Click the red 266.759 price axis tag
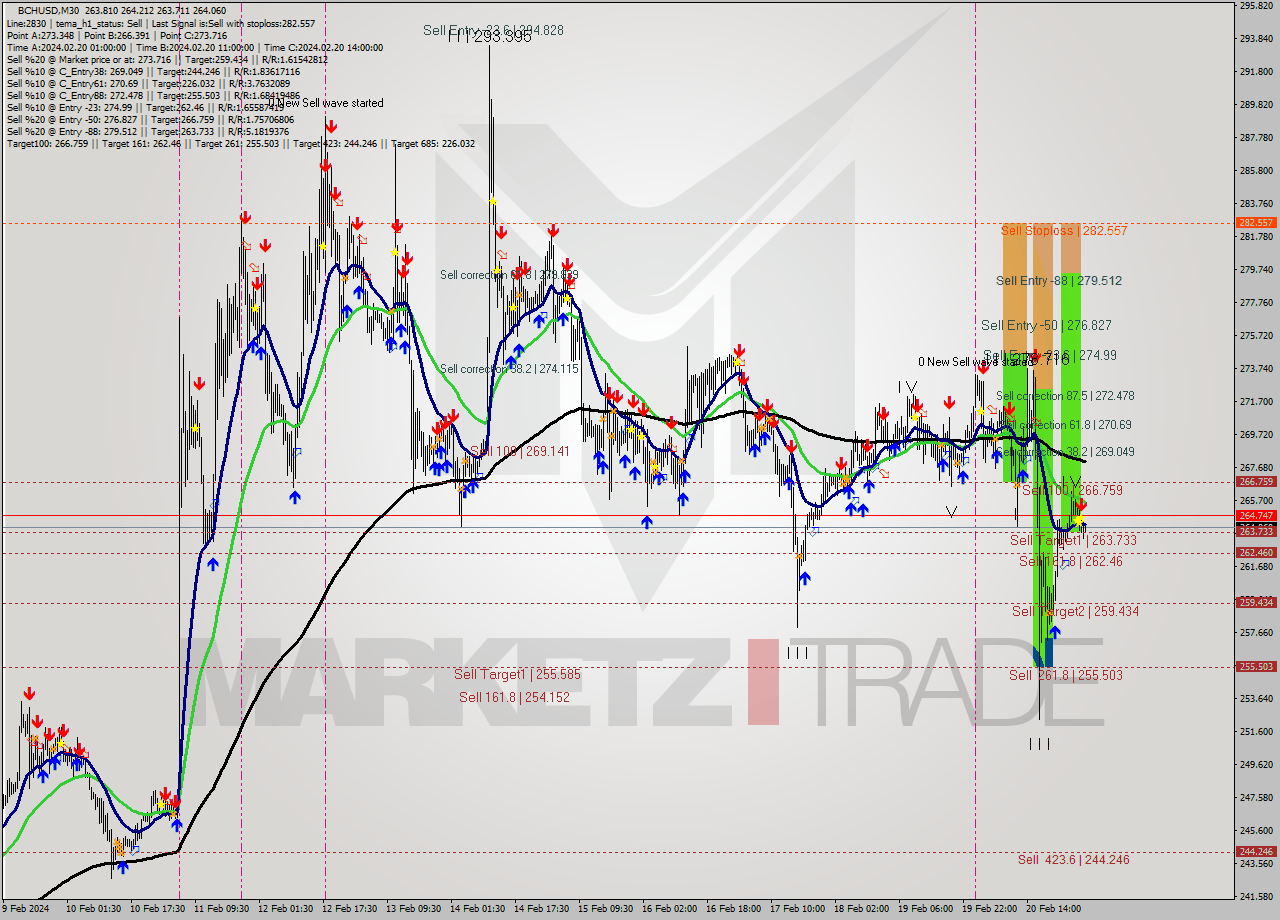The height and width of the screenshot is (920, 1280). coord(1256,481)
